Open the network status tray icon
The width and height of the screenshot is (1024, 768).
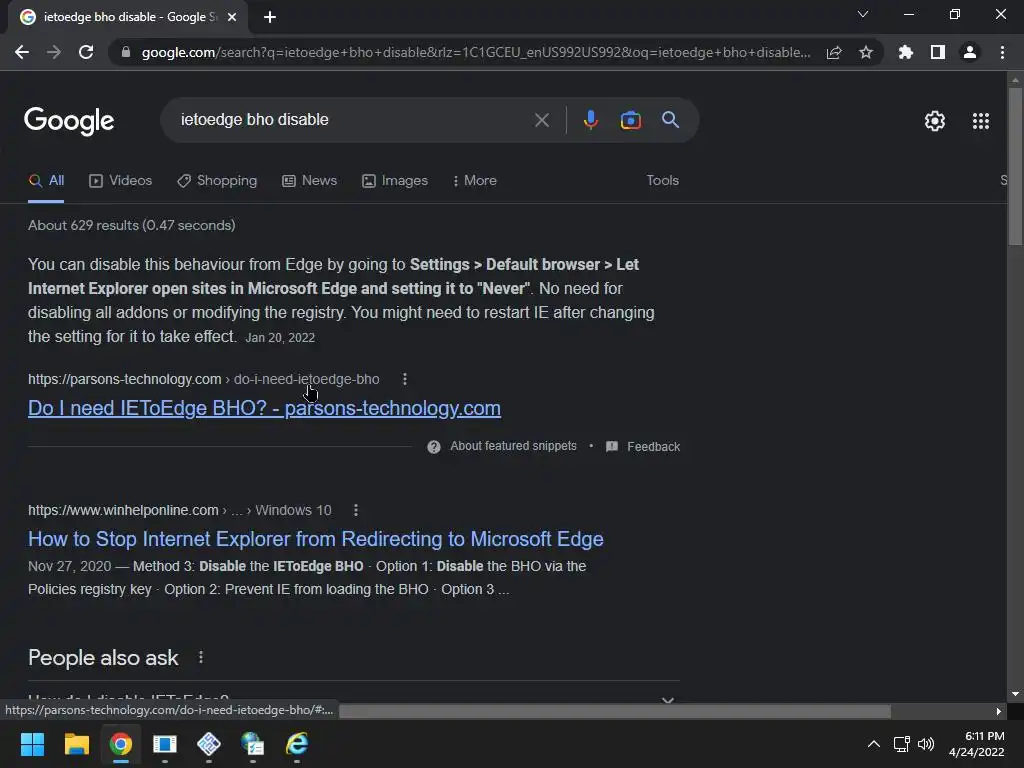[x=902, y=744]
